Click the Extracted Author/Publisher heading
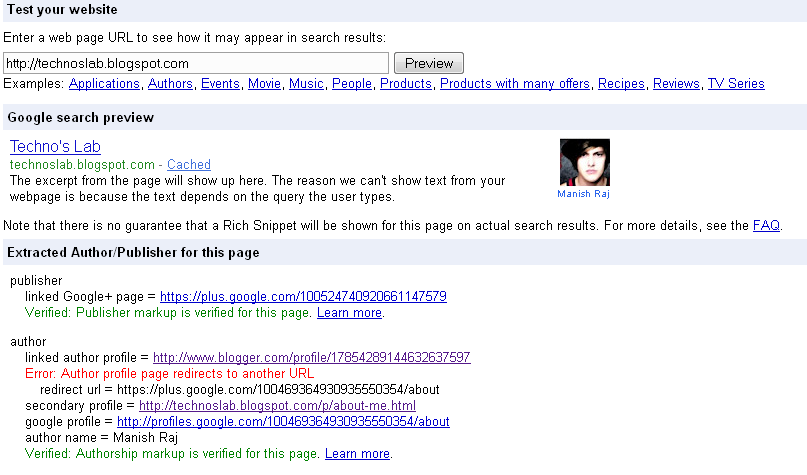Screen dimensions: 807x475 pos(133,253)
